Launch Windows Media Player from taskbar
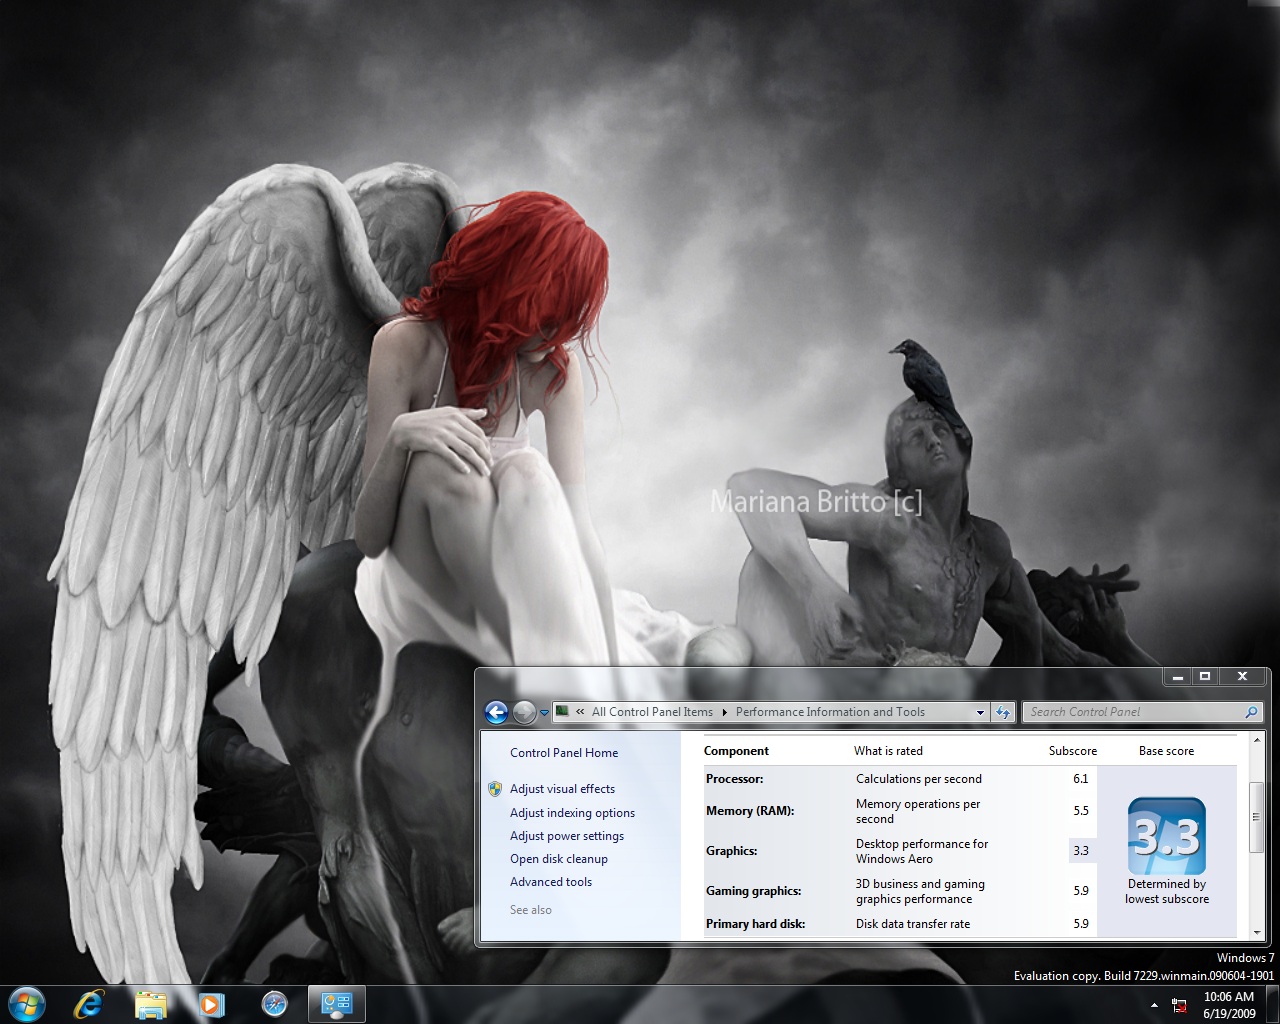Viewport: 1280px width, 1024px height. tap(211, 1004)
